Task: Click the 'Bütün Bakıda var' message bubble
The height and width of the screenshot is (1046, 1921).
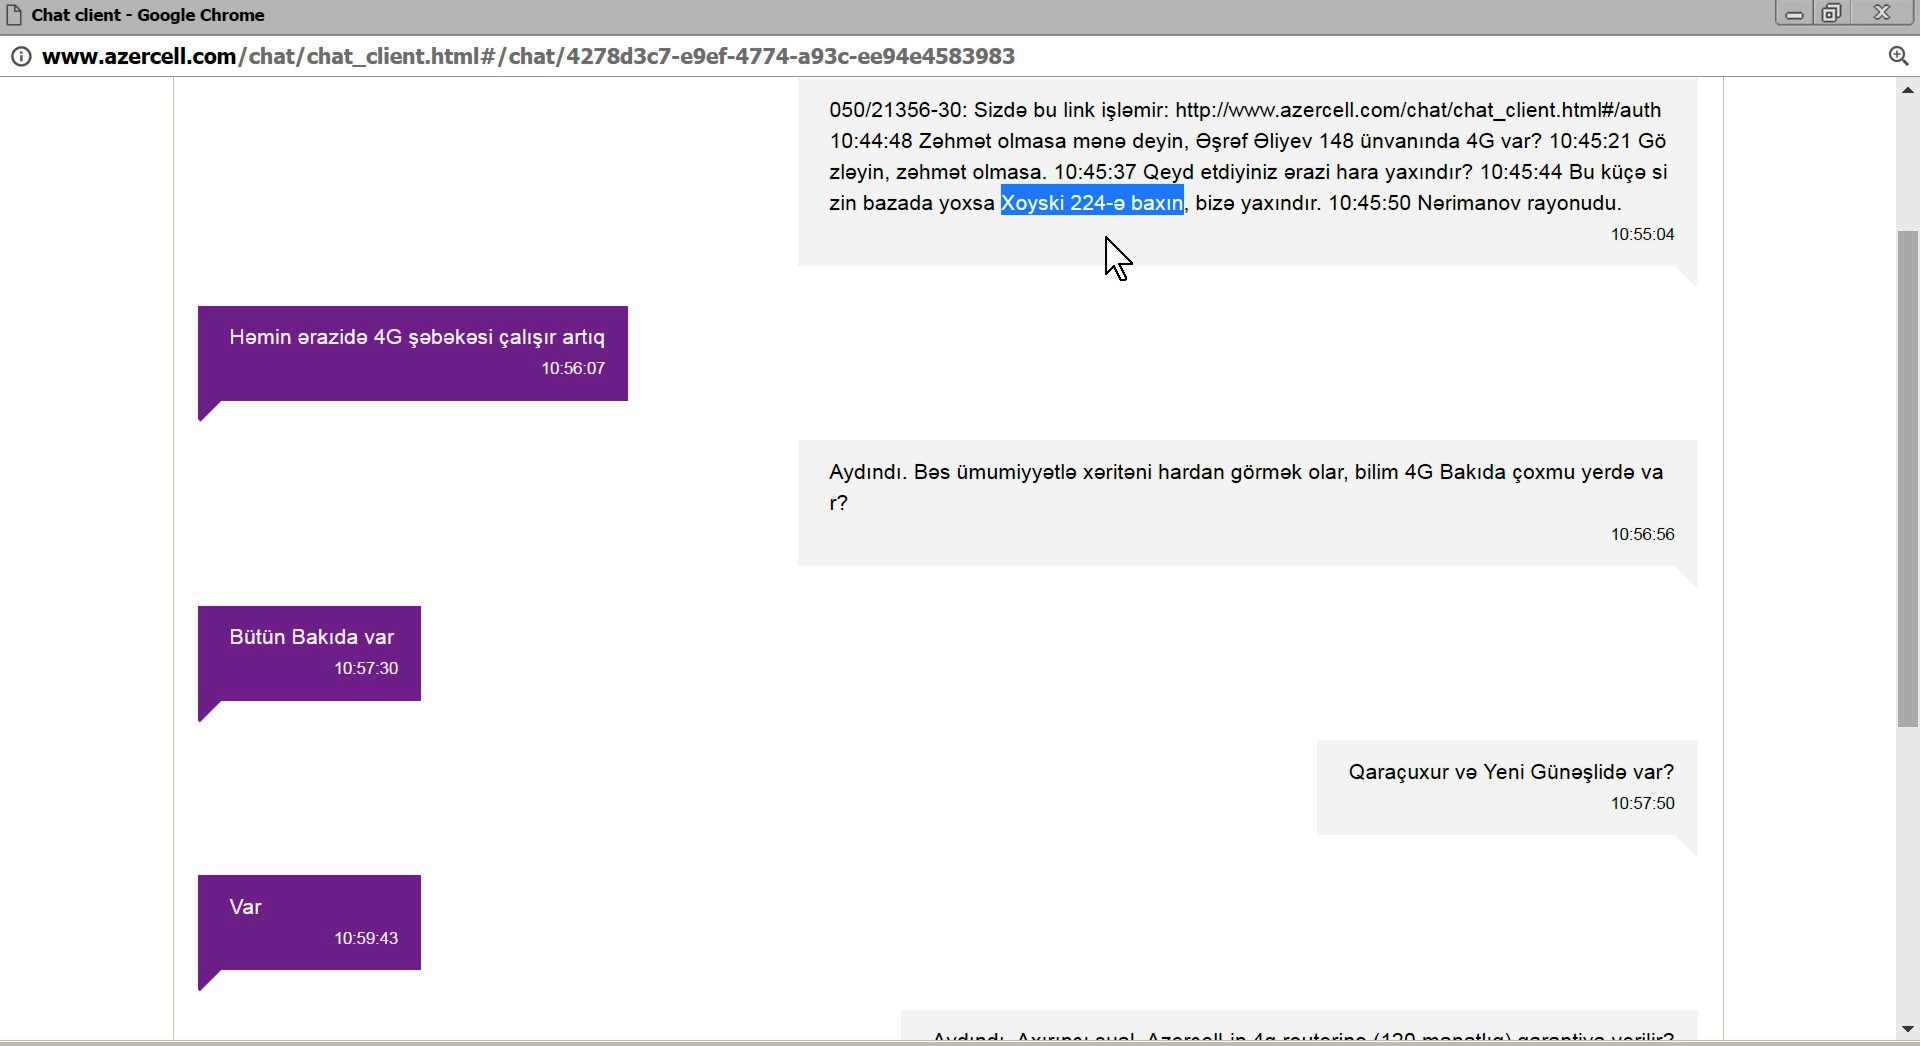Action: tap(311, 638)
